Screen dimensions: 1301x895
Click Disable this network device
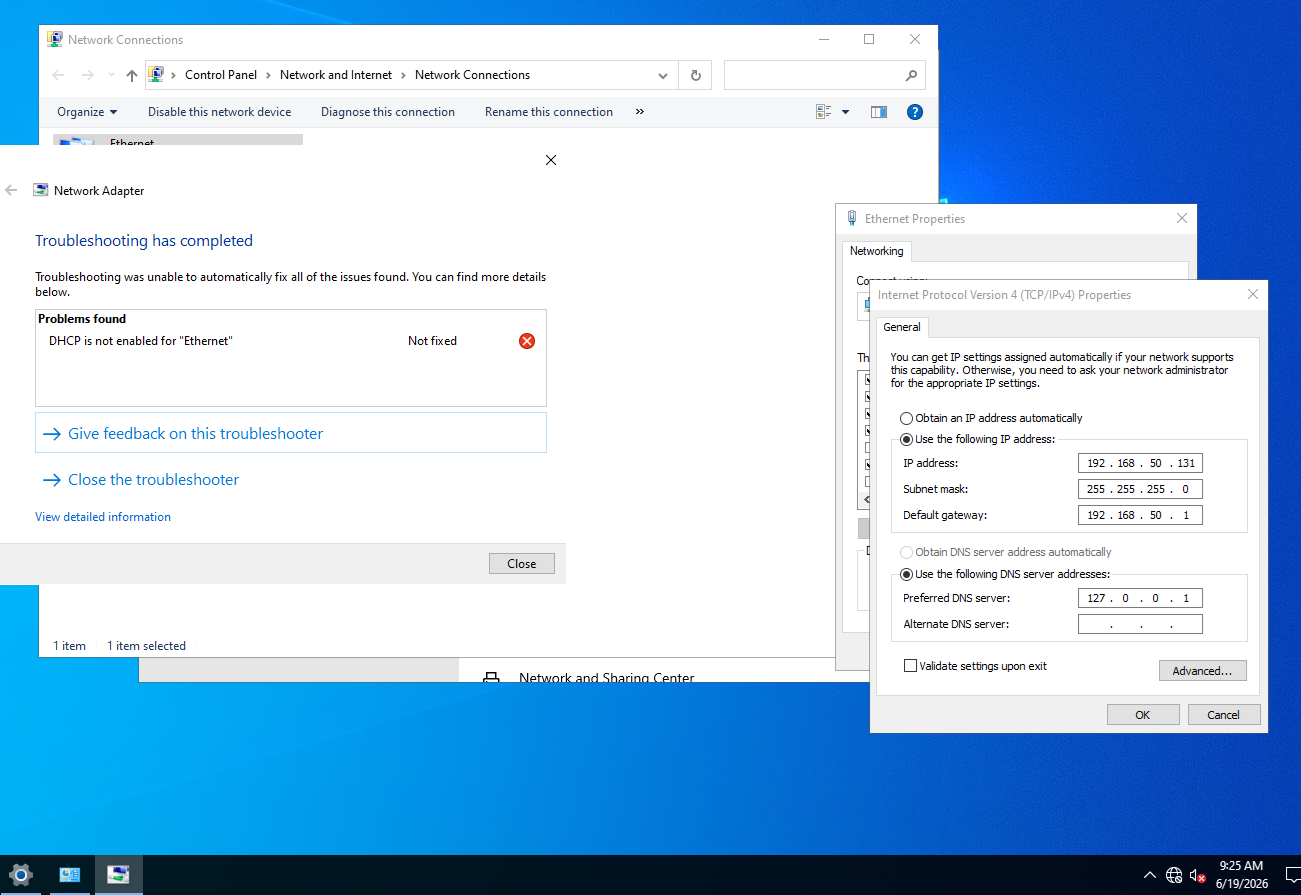[220, 112]
